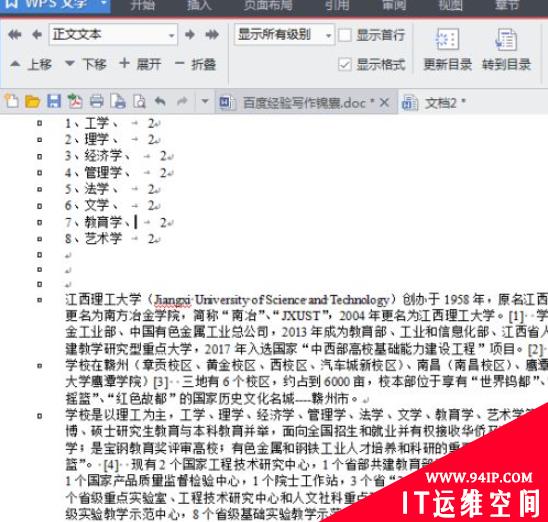Save document with the floppy disk icon
Screen dimensions: 548x522
[54, 102]
